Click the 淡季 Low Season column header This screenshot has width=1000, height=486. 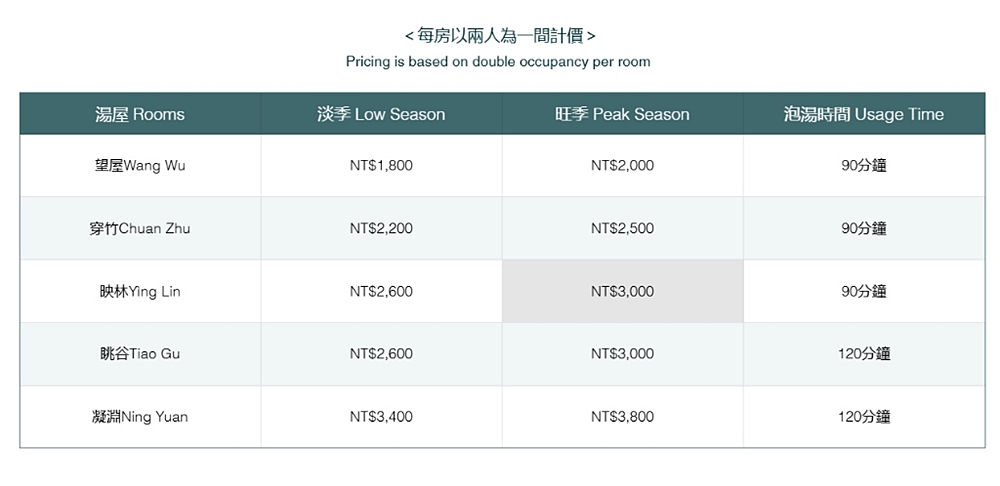(x=381, y=114)
